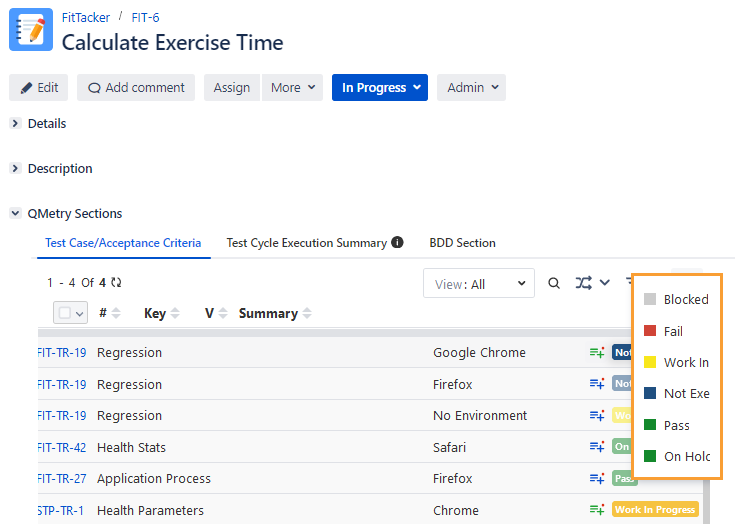The height and width of the screenshot is (524, 735).
Task: Click the Edit button
Action: pos(38,87)
